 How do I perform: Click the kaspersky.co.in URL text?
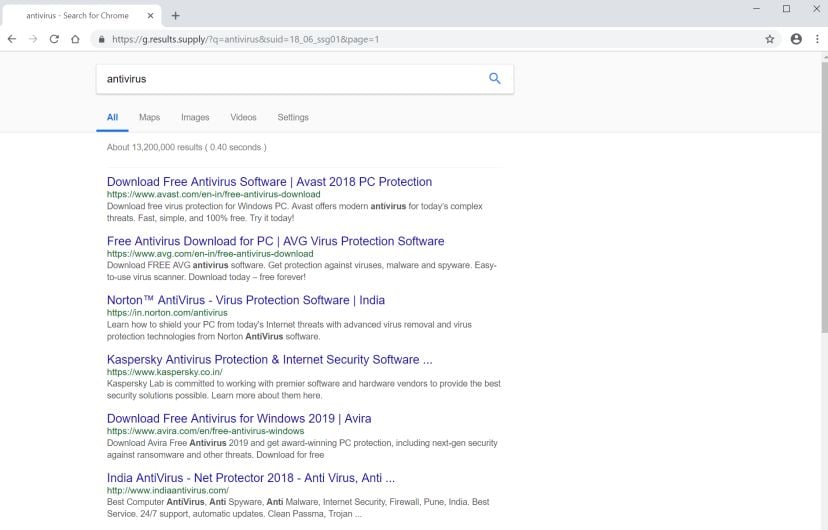(x=164, y=372)
